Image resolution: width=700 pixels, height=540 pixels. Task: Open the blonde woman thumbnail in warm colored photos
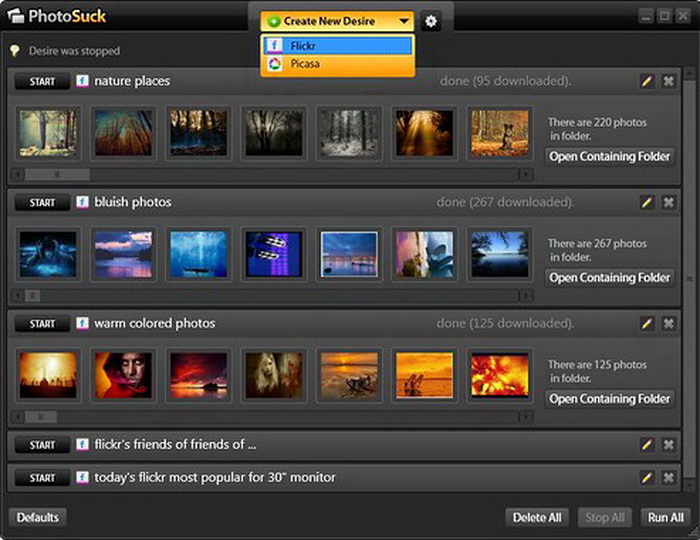[274, 375]
